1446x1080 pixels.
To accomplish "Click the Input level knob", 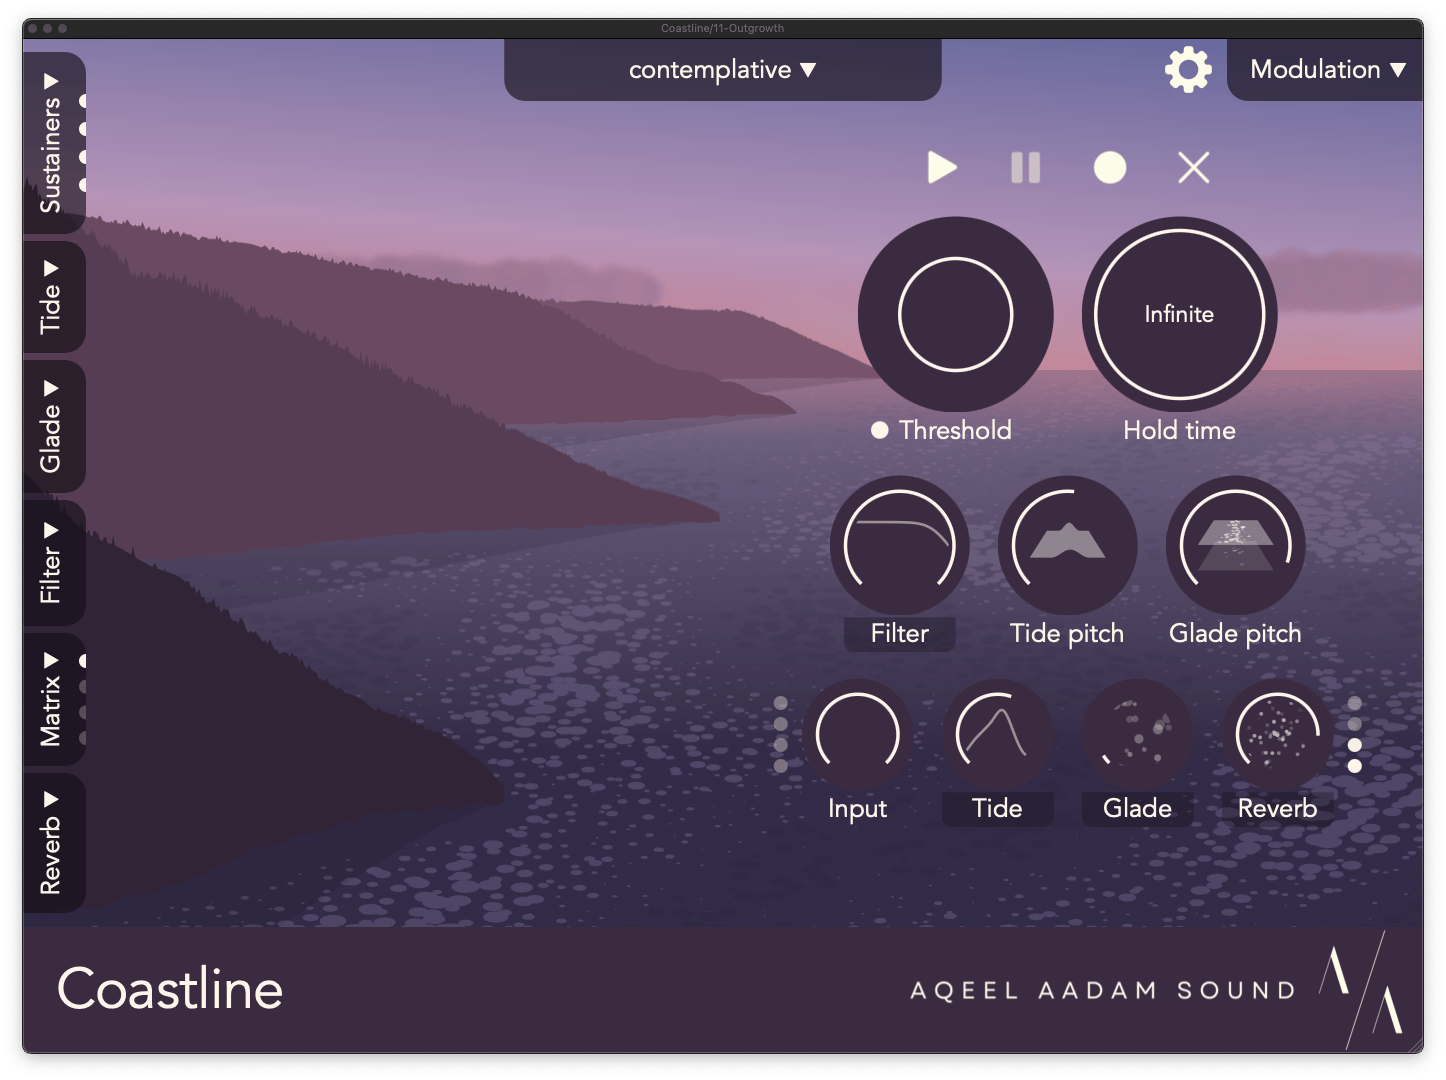I will (857, 734).
